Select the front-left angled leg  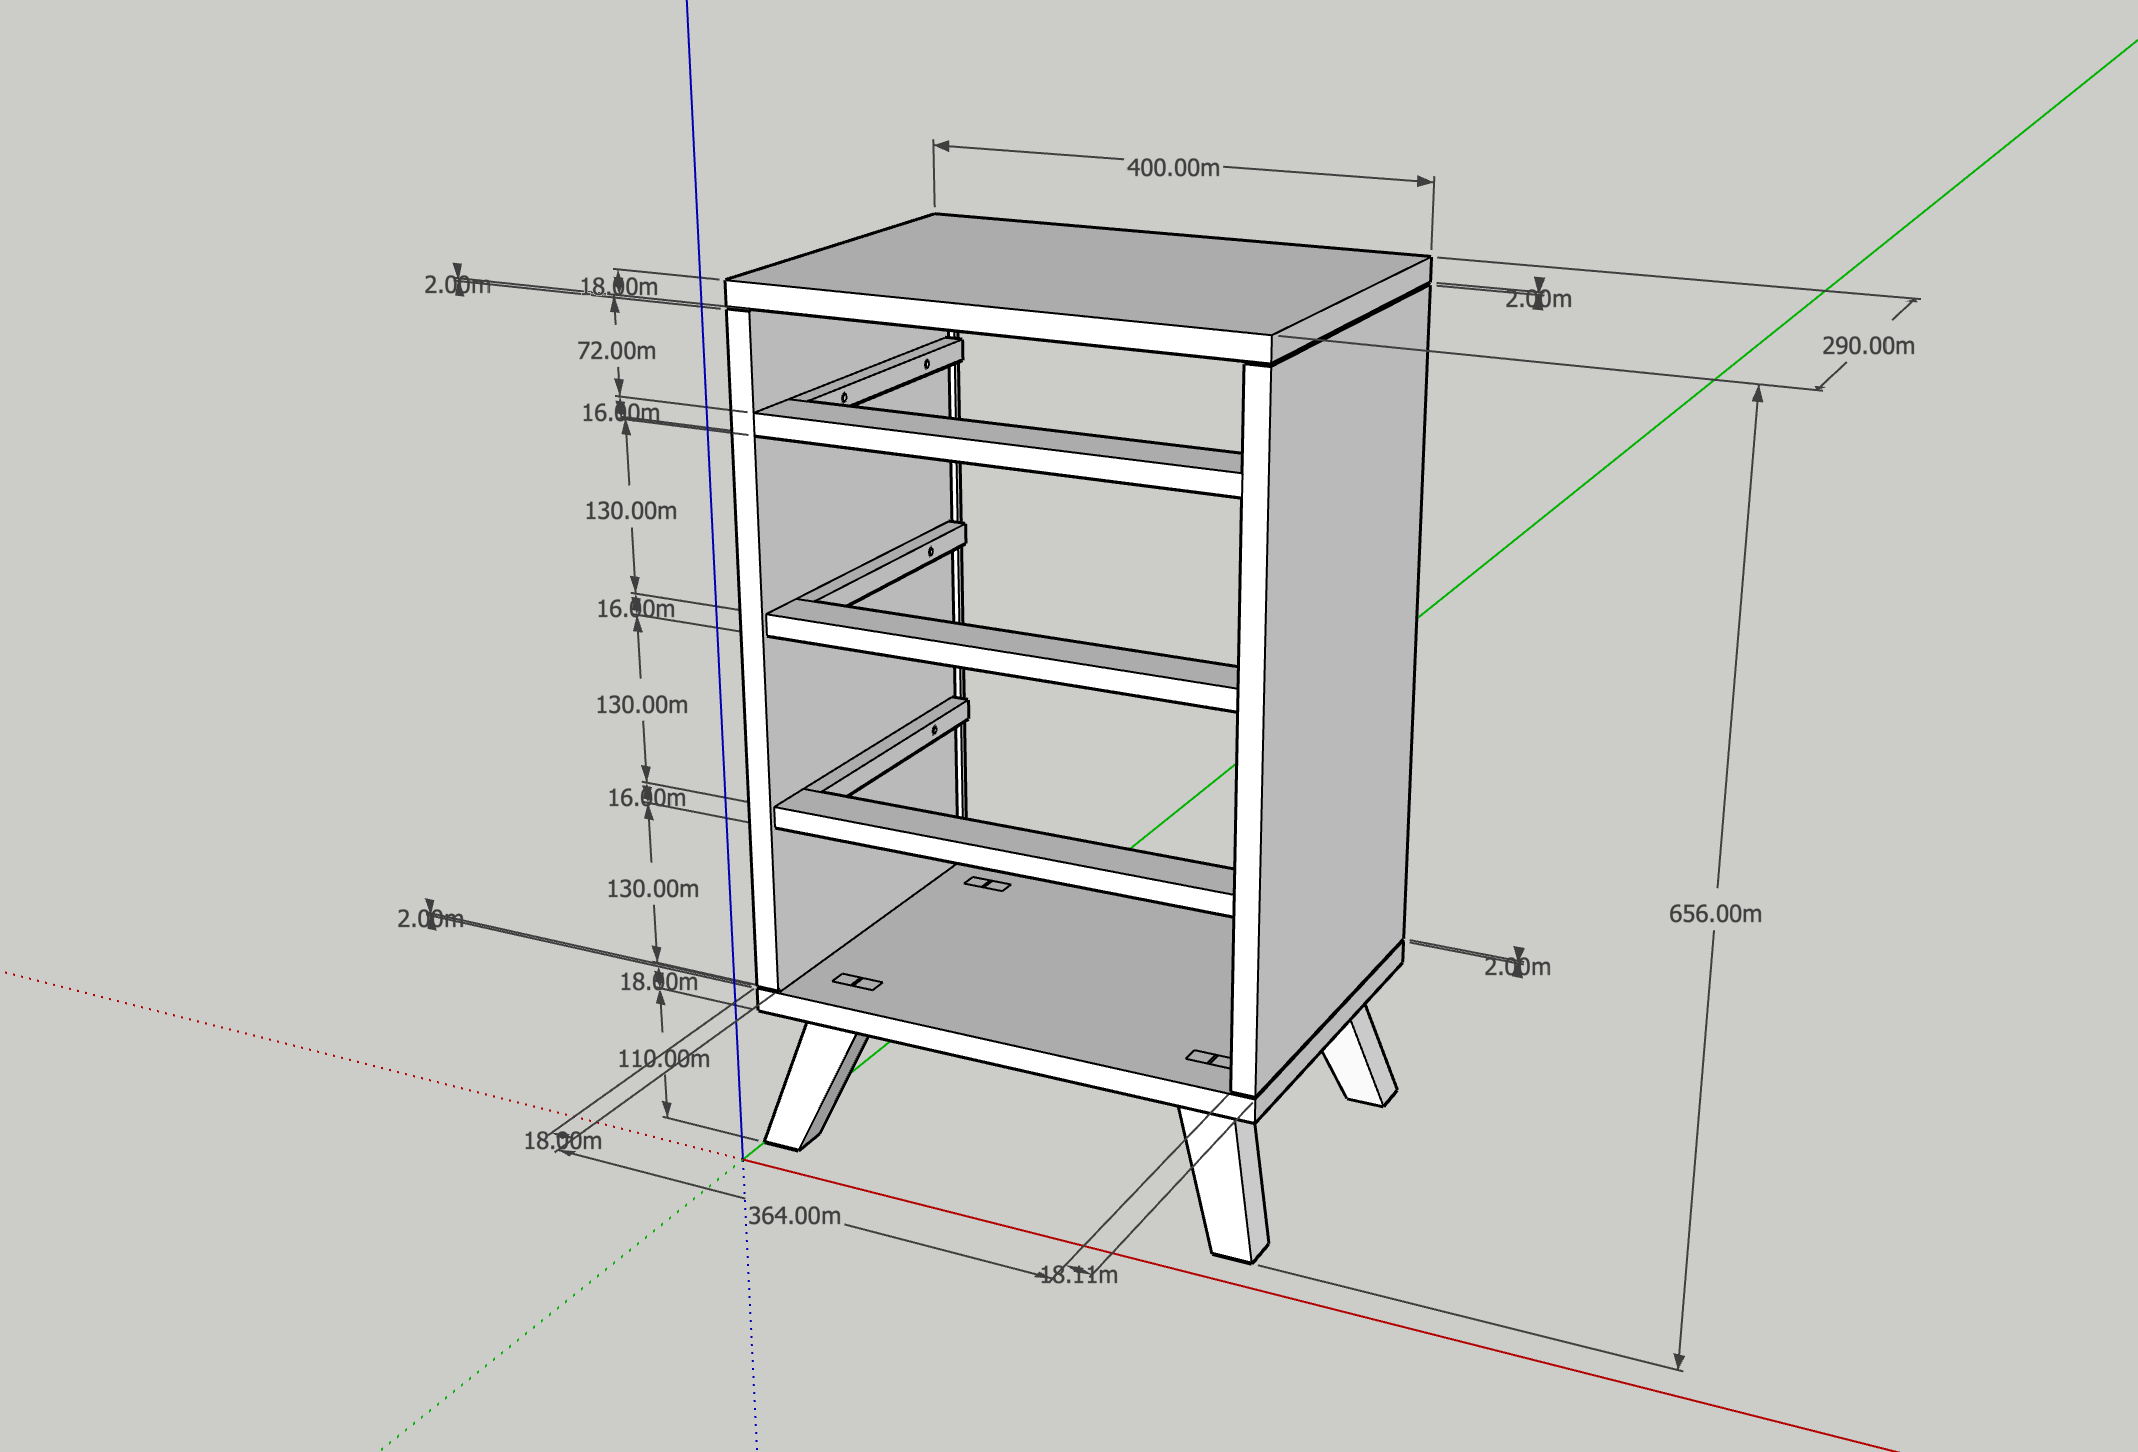click(x=808, y=1085)
